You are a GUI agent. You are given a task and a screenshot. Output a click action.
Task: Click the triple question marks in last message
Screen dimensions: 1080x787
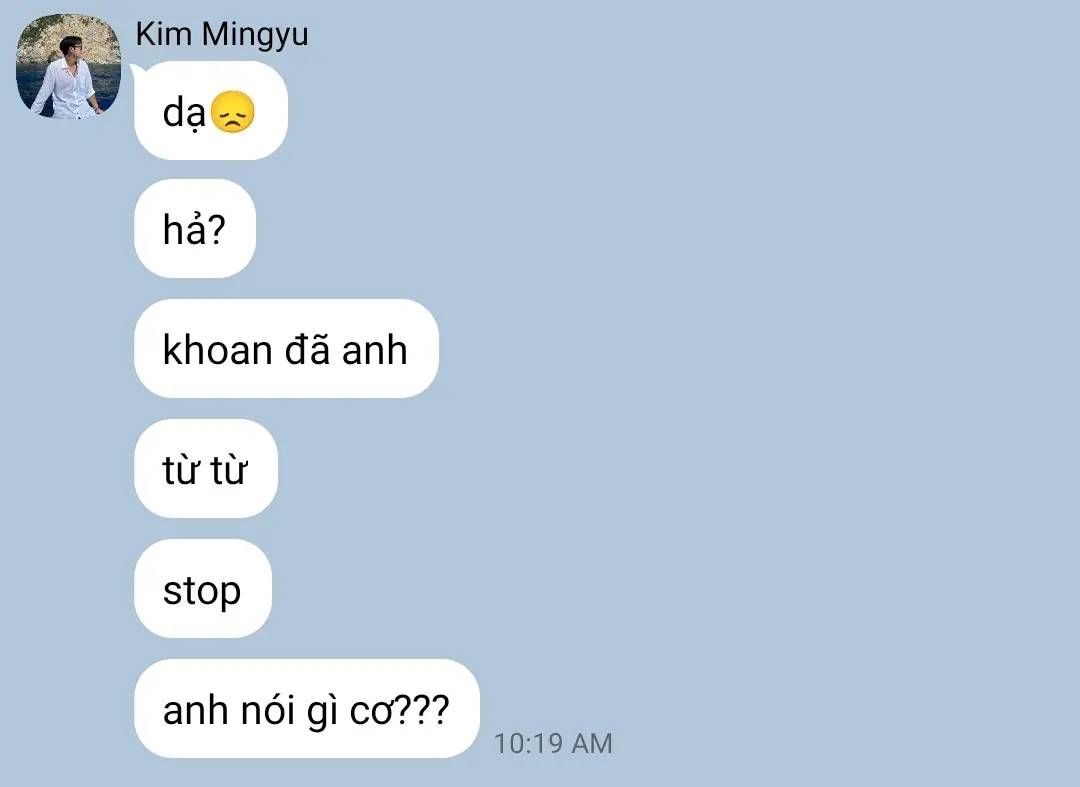point(422,709)
